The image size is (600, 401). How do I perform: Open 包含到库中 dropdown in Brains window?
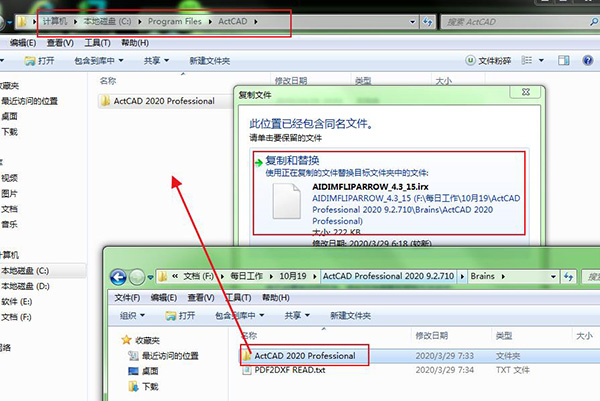tap(240, 316)
